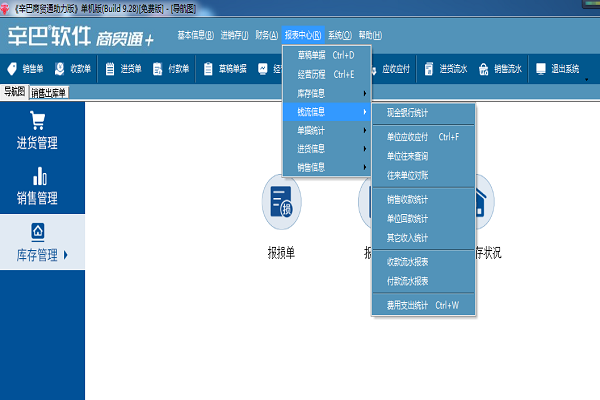Click the partially hidden chart icon after 草稿单据

pyautogui.click(x=263, y=69)
